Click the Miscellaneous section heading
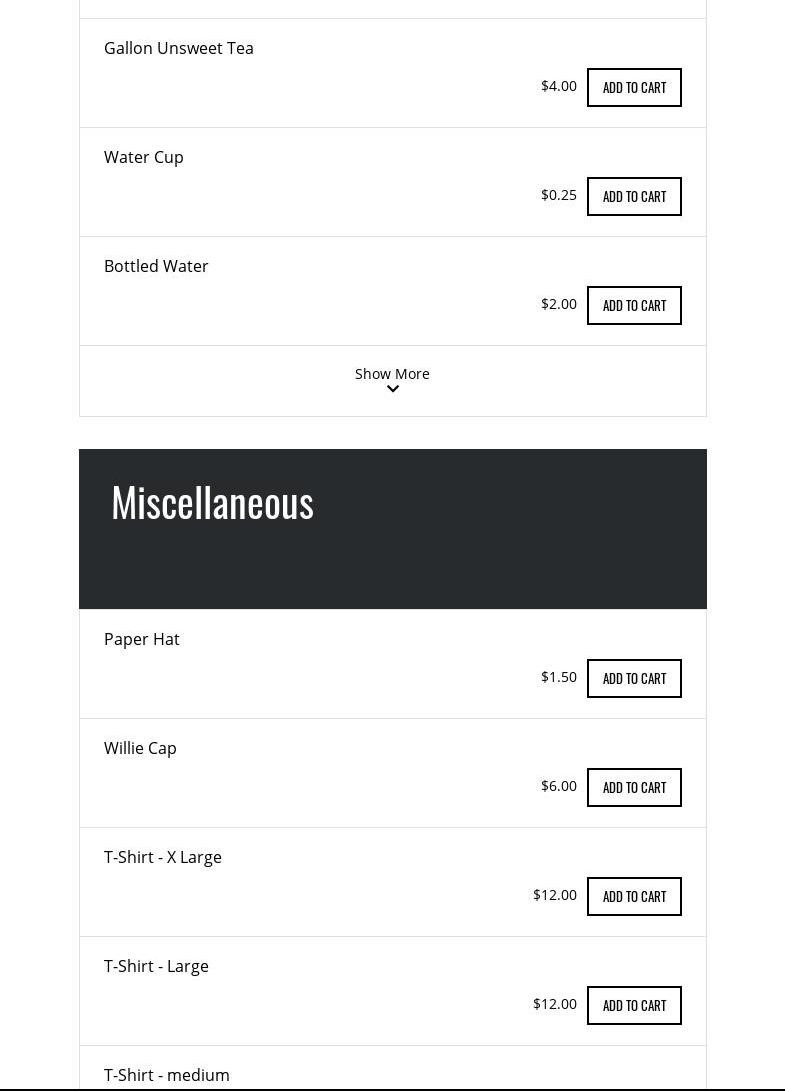Viewport: 785px width, 1091px height. [213, 502]
